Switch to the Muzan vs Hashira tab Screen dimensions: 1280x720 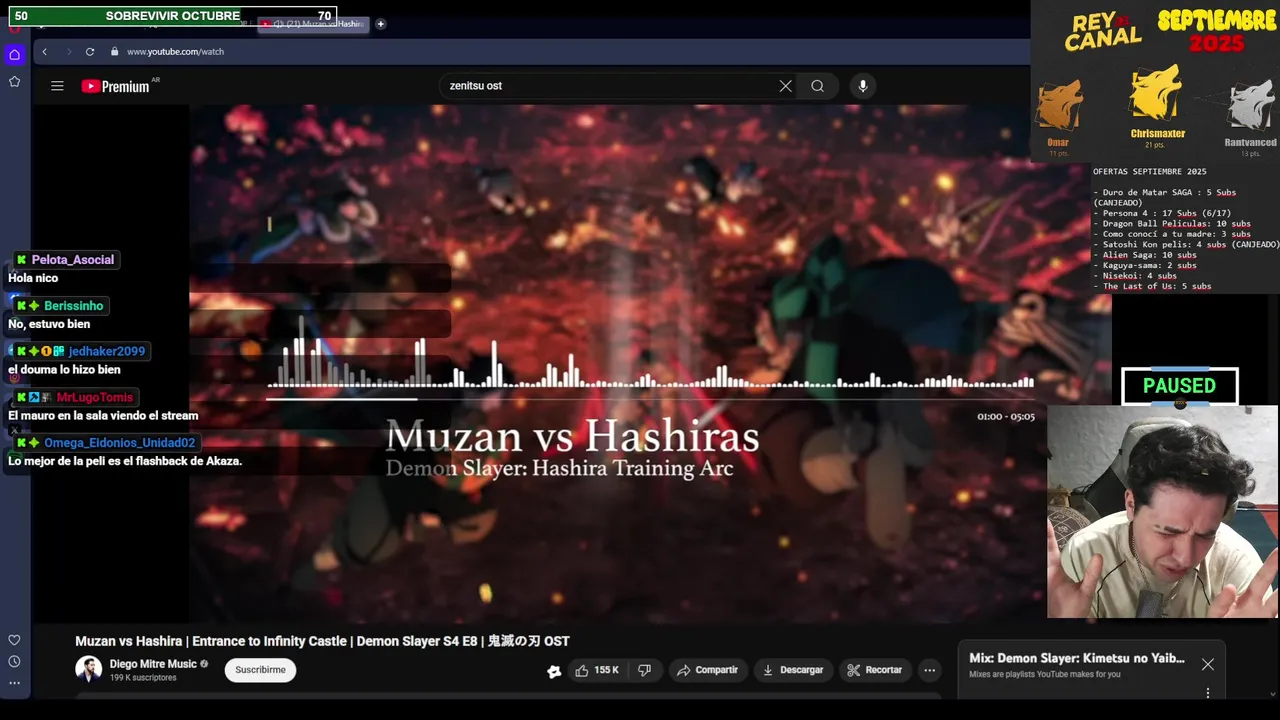pos(314,24)
